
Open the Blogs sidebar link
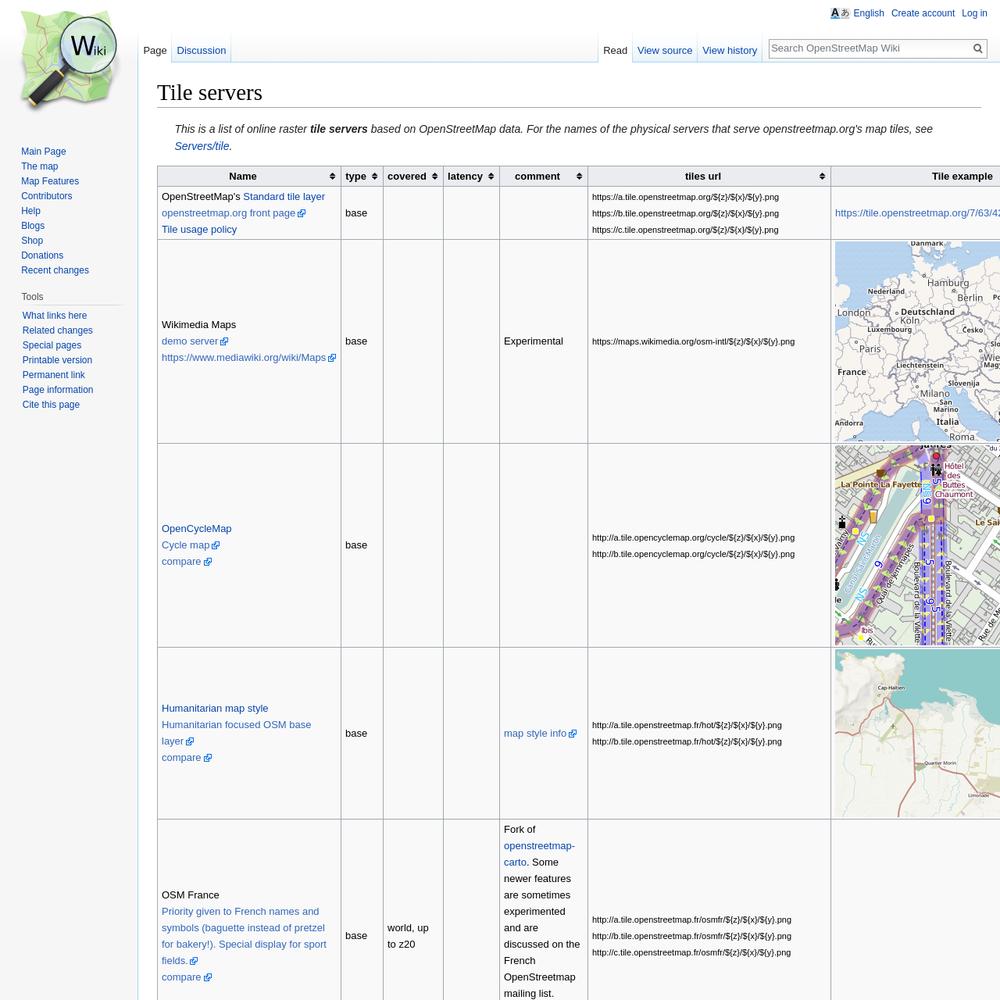click(x=33, y=226)
